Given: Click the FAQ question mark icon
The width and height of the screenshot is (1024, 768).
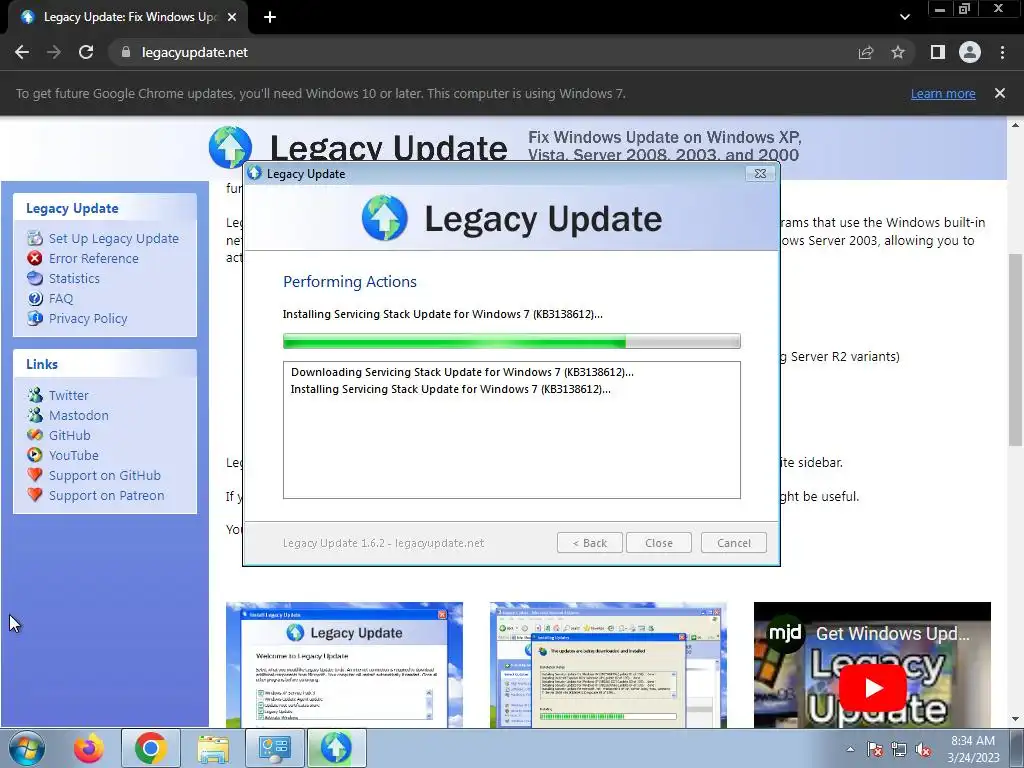Looking at the screenshot, I should [x=35, y=298].
